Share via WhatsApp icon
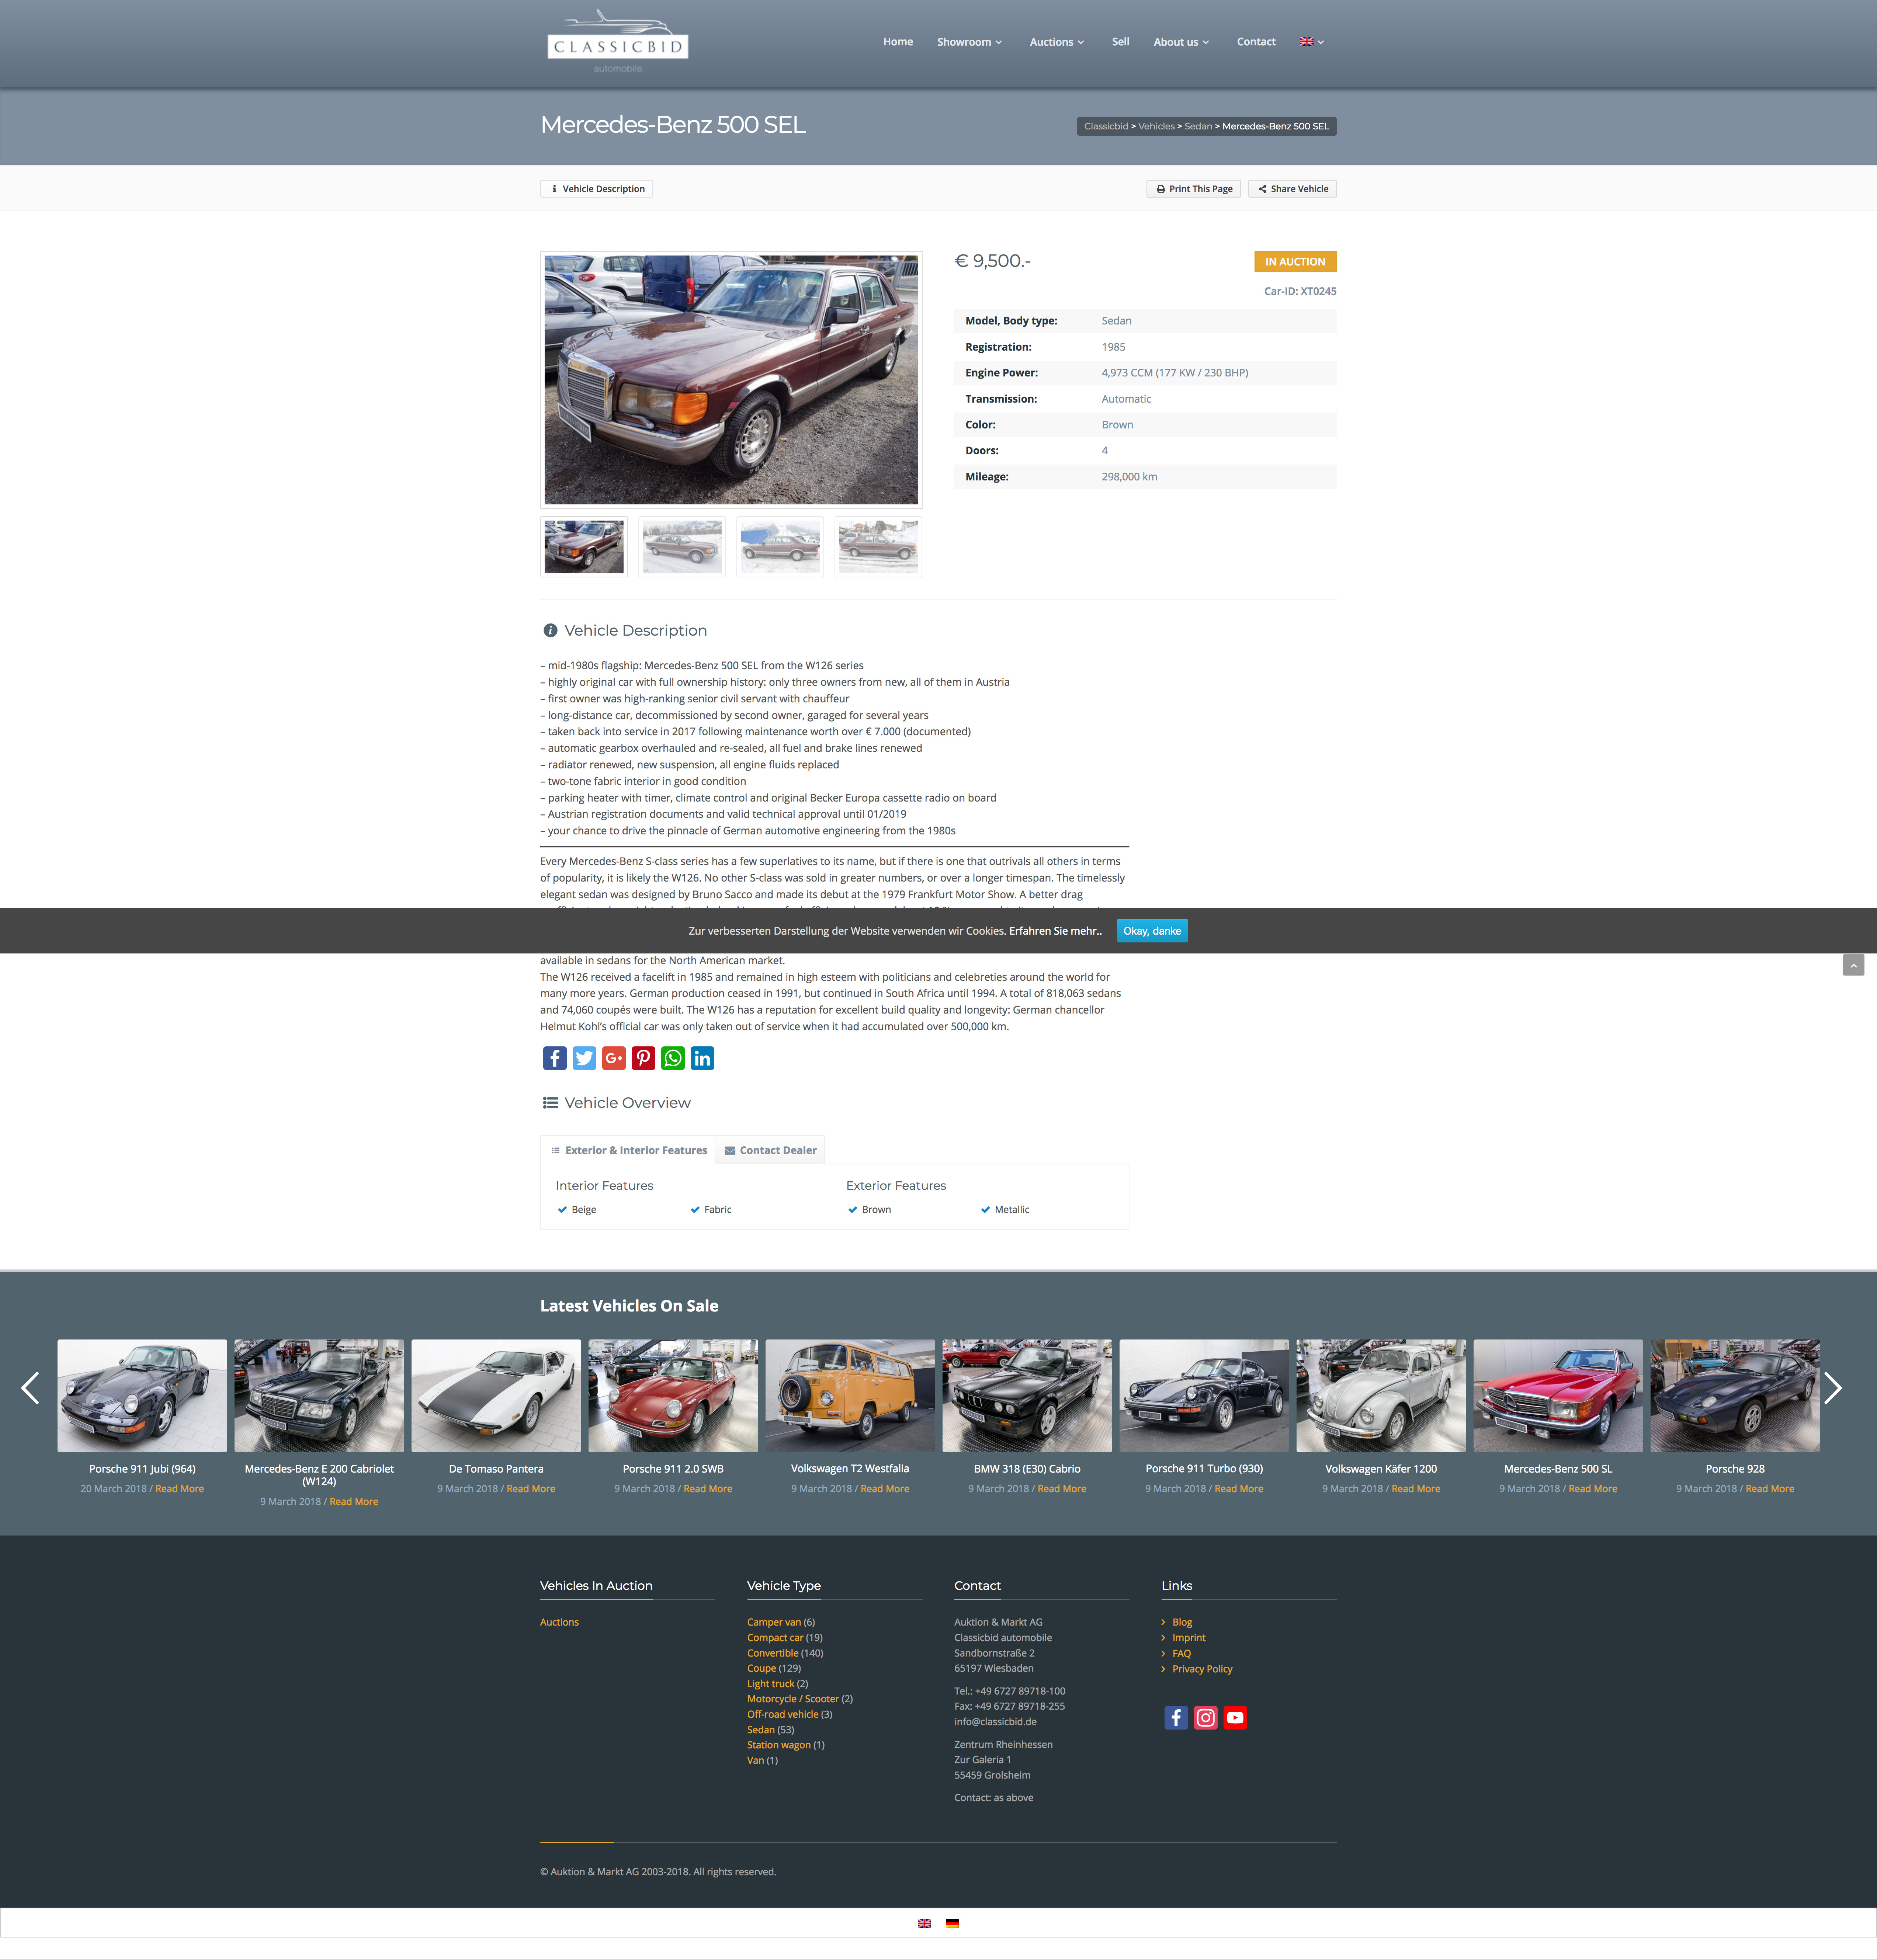The height and width of the screenshot is (1960, 1877). click(x=673, y=1058)
